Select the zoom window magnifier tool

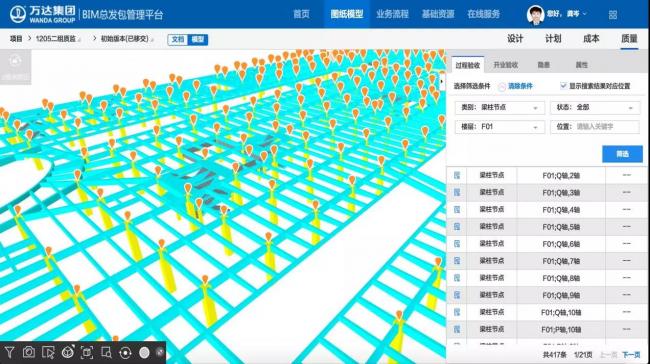coord(106,352)
